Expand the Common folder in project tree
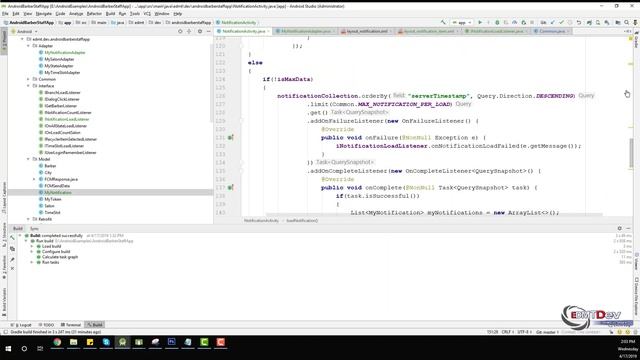This screenshot has height=360, width=640. click(29, 79)
